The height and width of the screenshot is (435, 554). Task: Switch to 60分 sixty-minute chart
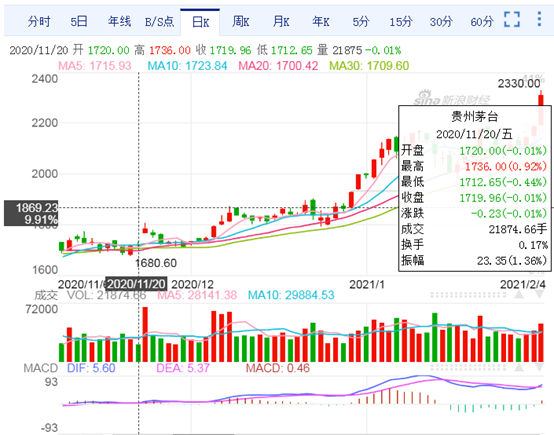coord(482,22)
